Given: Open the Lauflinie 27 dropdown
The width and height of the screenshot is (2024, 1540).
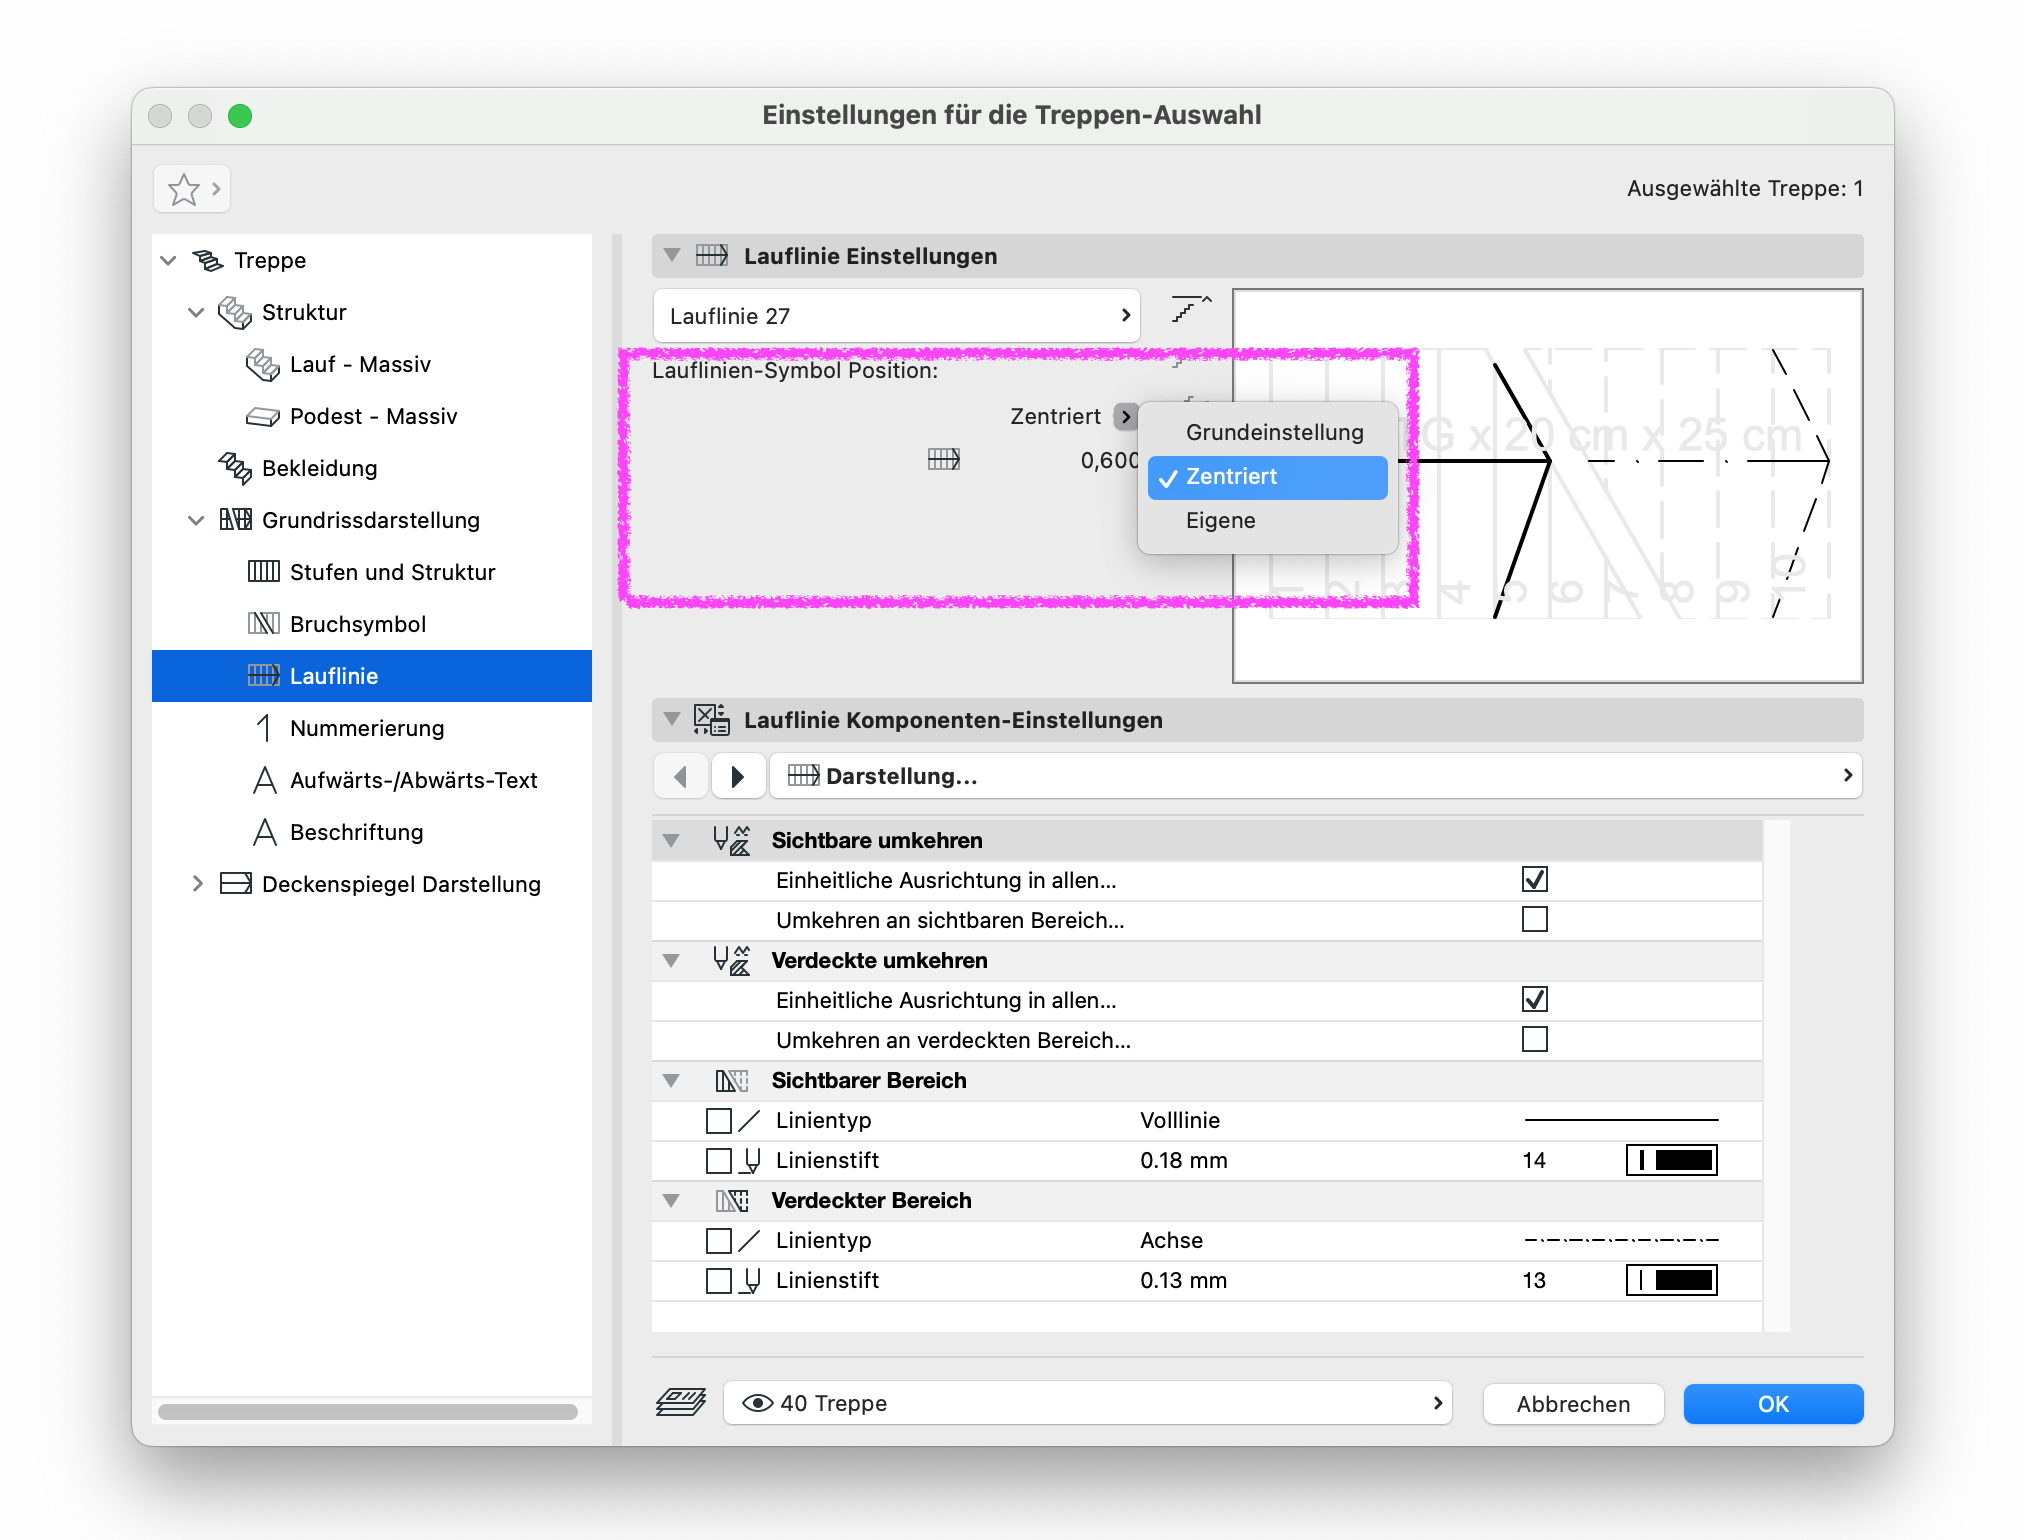Looking at the screenshot, I should tap(896, 316).
